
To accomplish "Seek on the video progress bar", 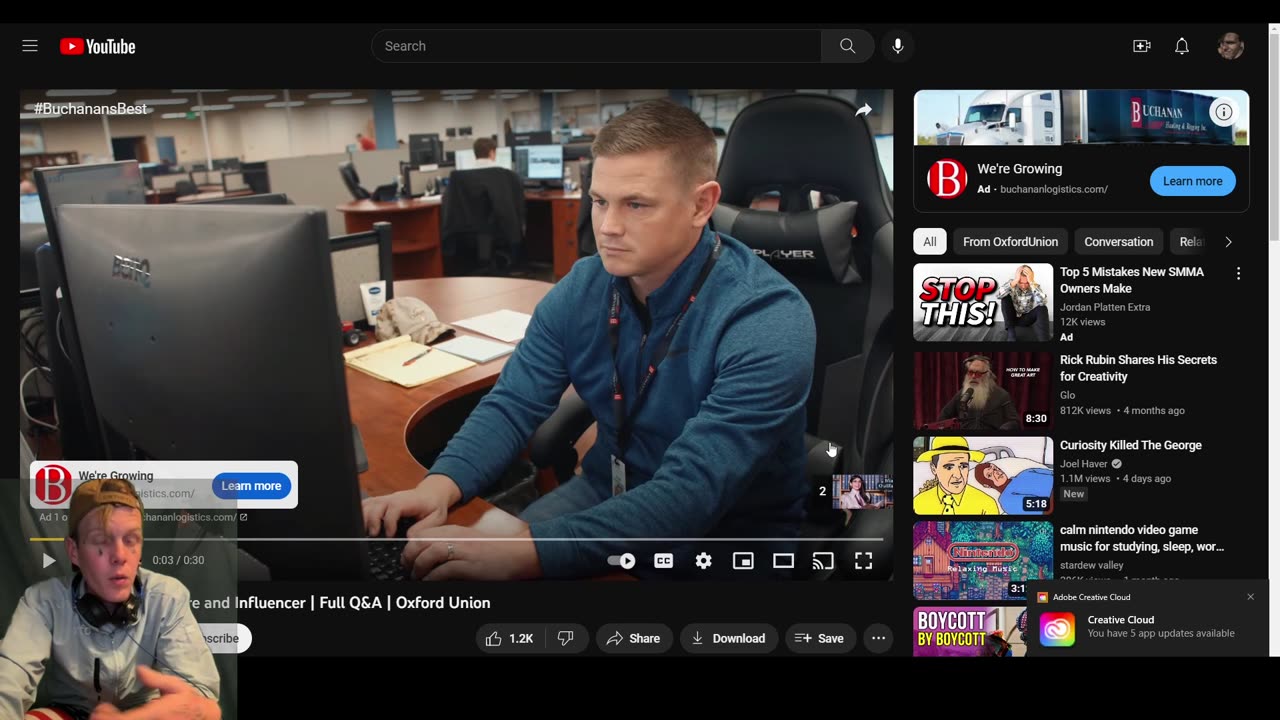I will click(x=456, y=539).
